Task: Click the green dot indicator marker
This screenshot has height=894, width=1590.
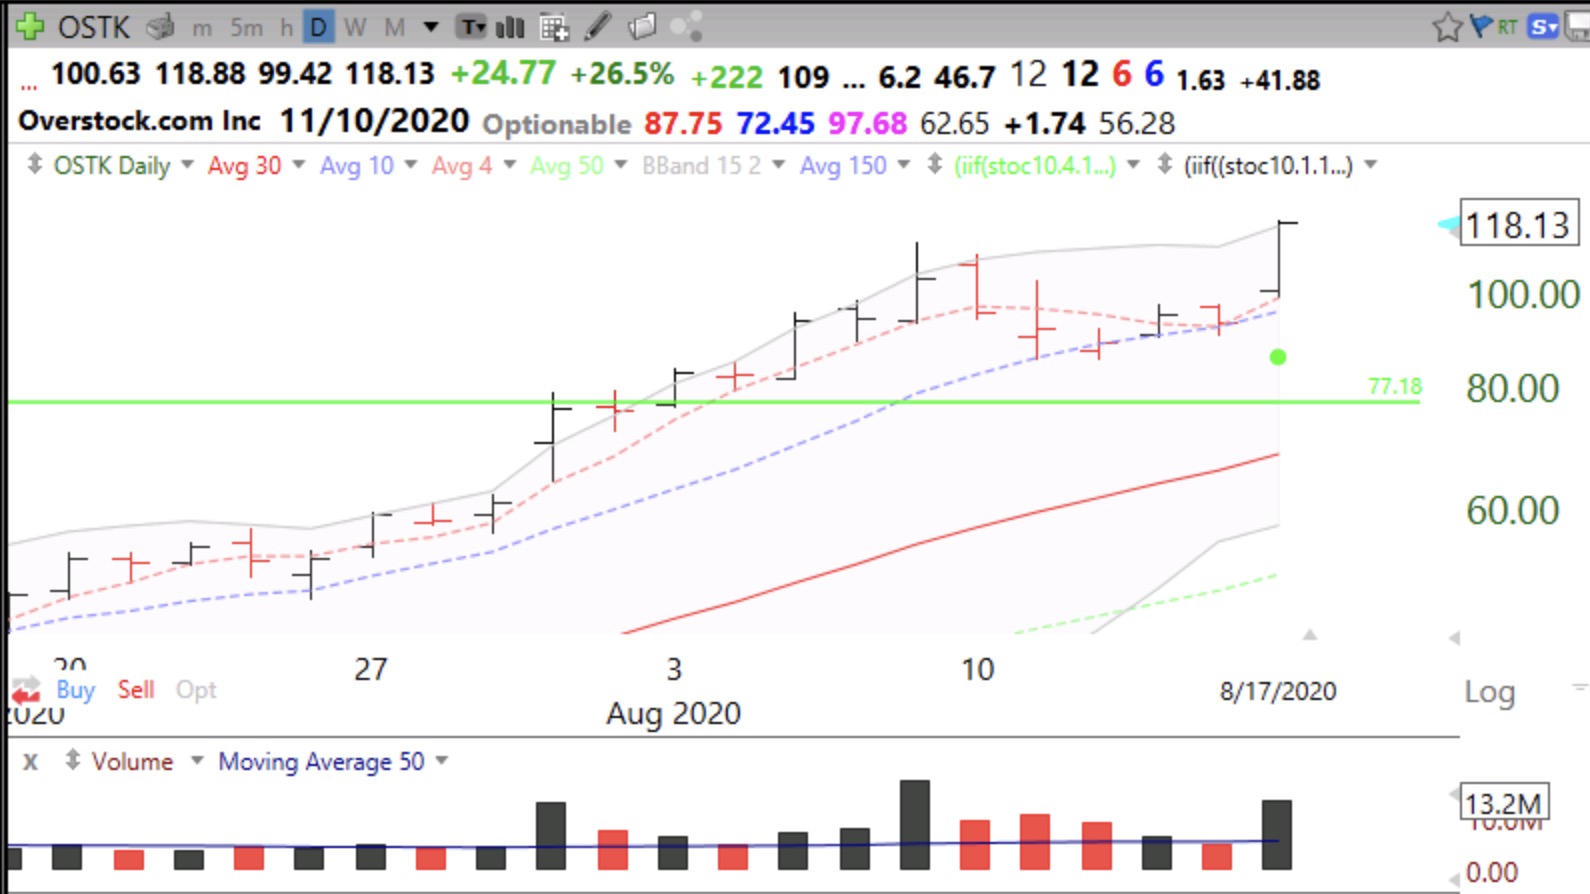Action: click(x=1278, y=357)
